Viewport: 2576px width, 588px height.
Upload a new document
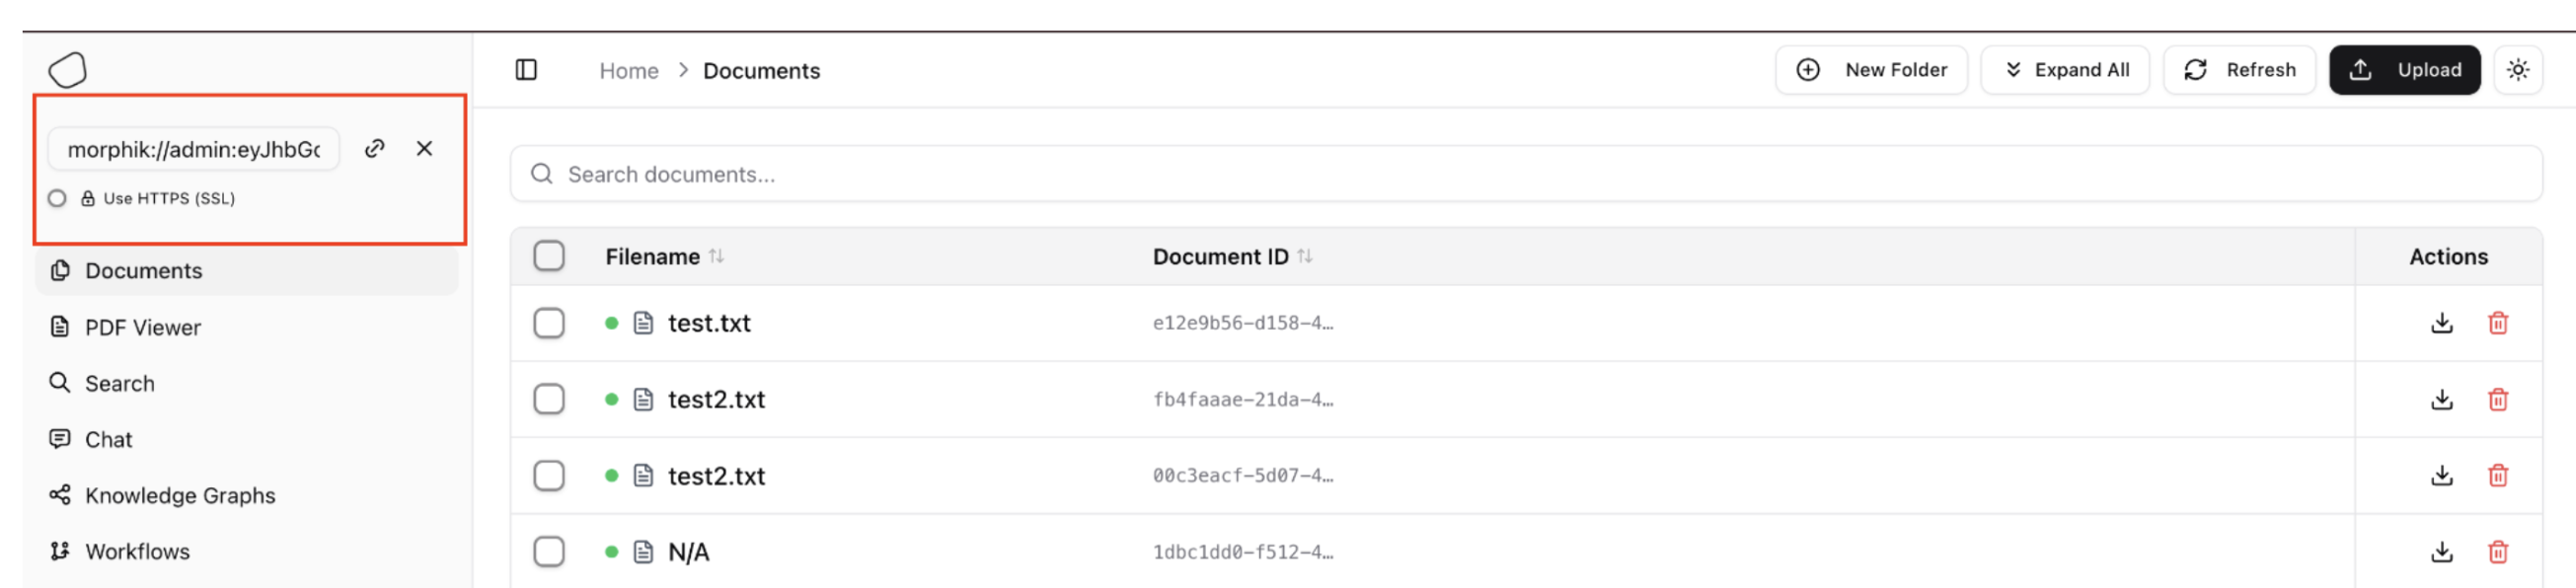2404,69
